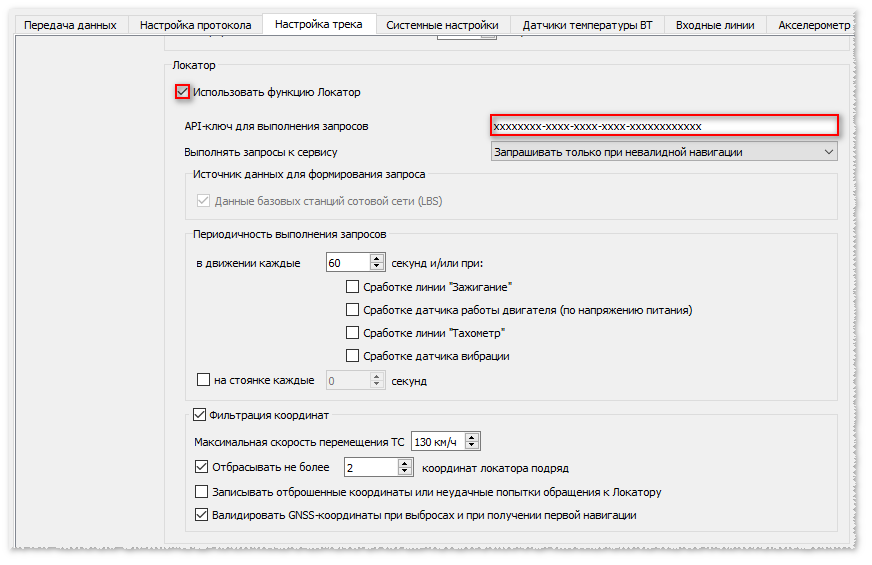Image resolution: width=872 pixels, height=565 pixels.
Task: Click the API-ключ input field
Action: click(x=663, y=126)
